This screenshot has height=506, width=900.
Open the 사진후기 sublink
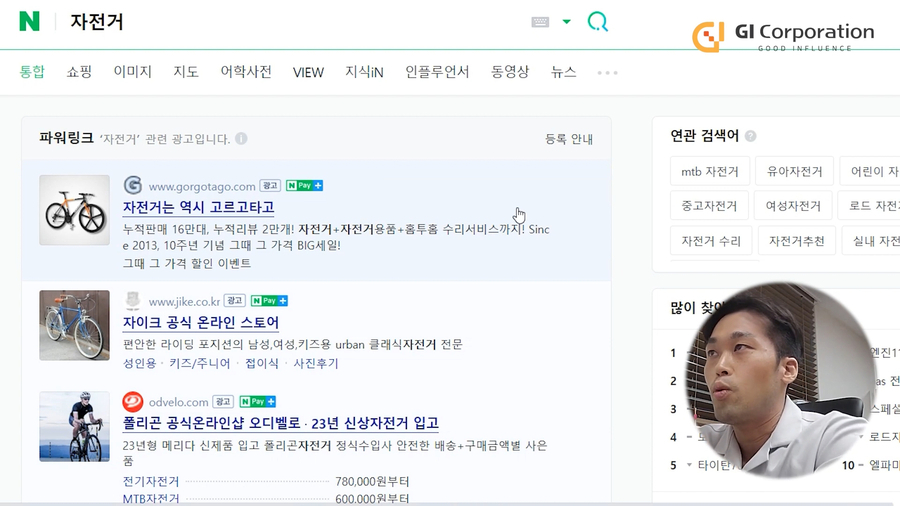tap(316, 364)
